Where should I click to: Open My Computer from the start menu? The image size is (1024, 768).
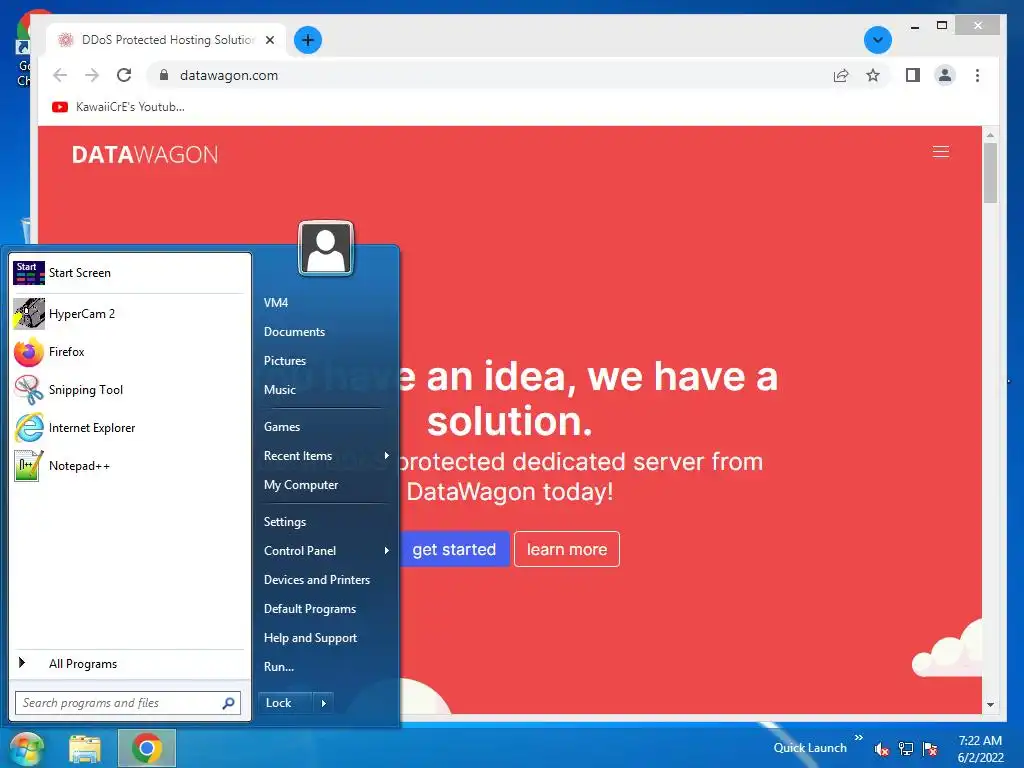(301, 485)
